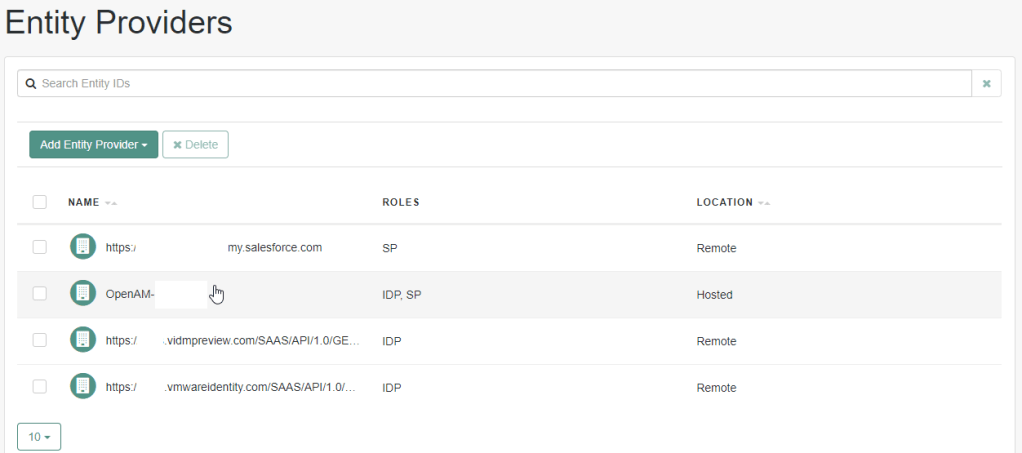Open the Add Entity Provider dropdown
Image resolution: width=1022 pixels, height=453 pixels.
point(93,145)
